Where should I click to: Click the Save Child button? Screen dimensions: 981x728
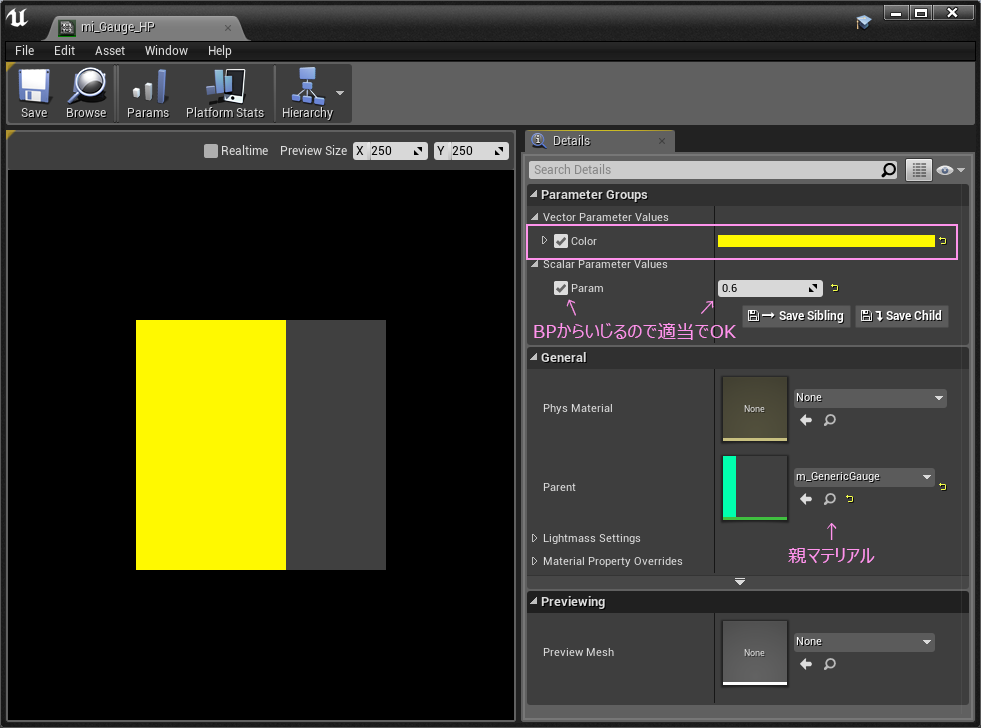coord(902,316)
